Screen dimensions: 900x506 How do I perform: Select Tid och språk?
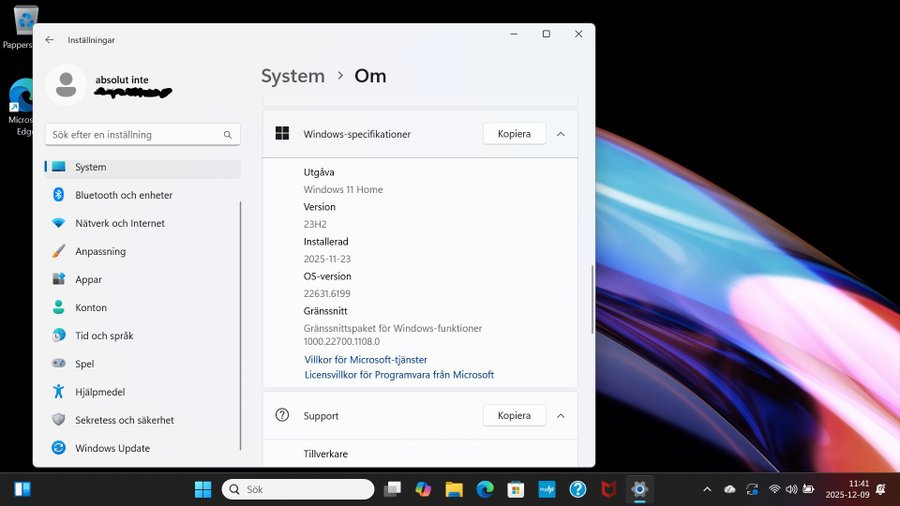coord(104,336)
